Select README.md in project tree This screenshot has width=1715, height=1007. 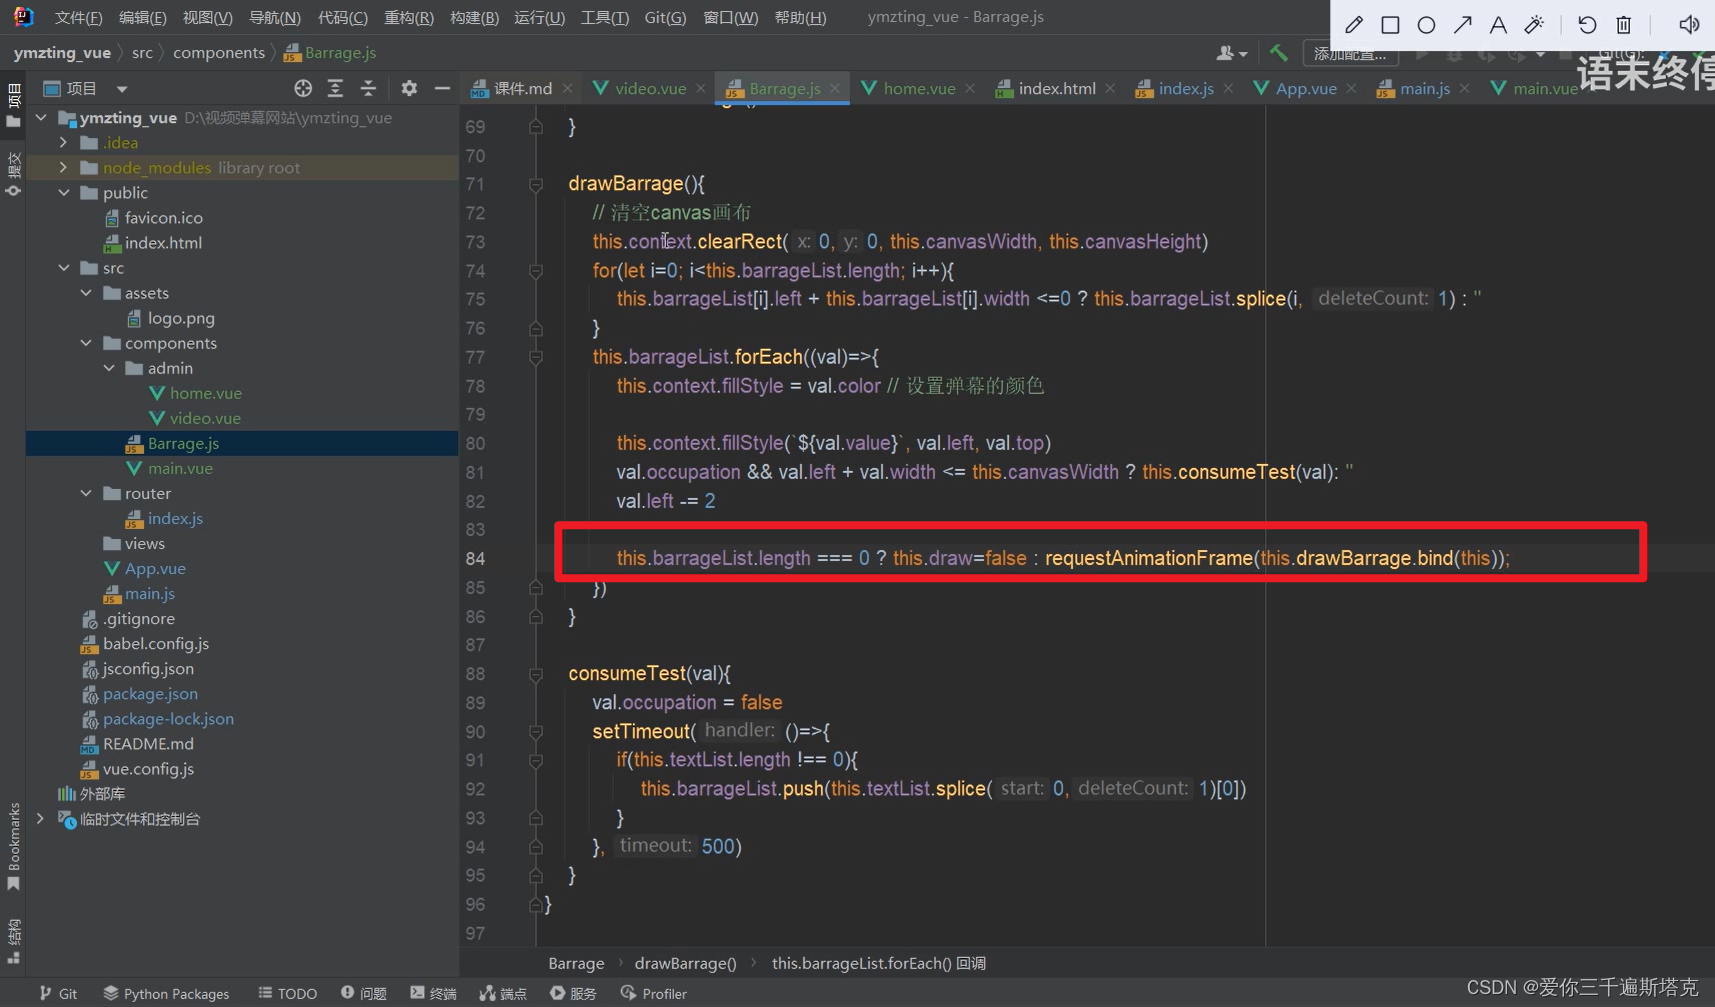tap(148, 744)
